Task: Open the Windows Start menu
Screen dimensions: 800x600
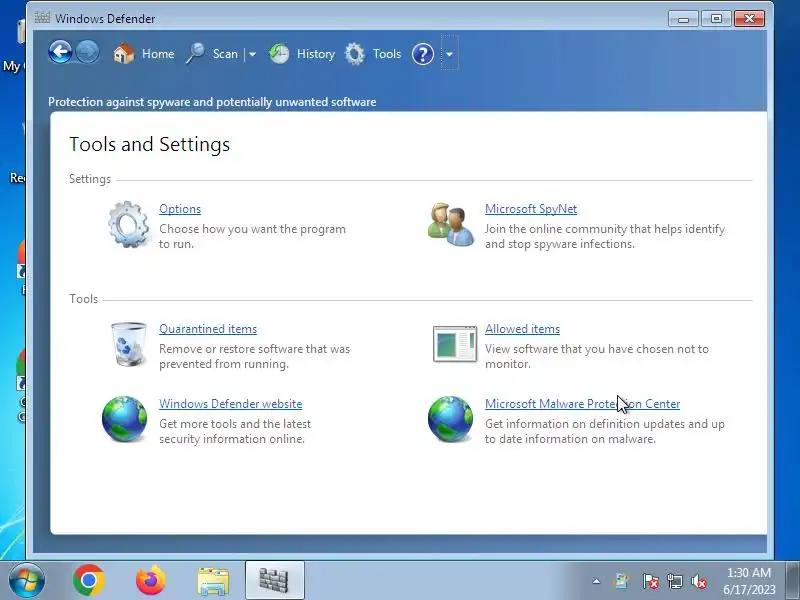Action: point(27,580)
